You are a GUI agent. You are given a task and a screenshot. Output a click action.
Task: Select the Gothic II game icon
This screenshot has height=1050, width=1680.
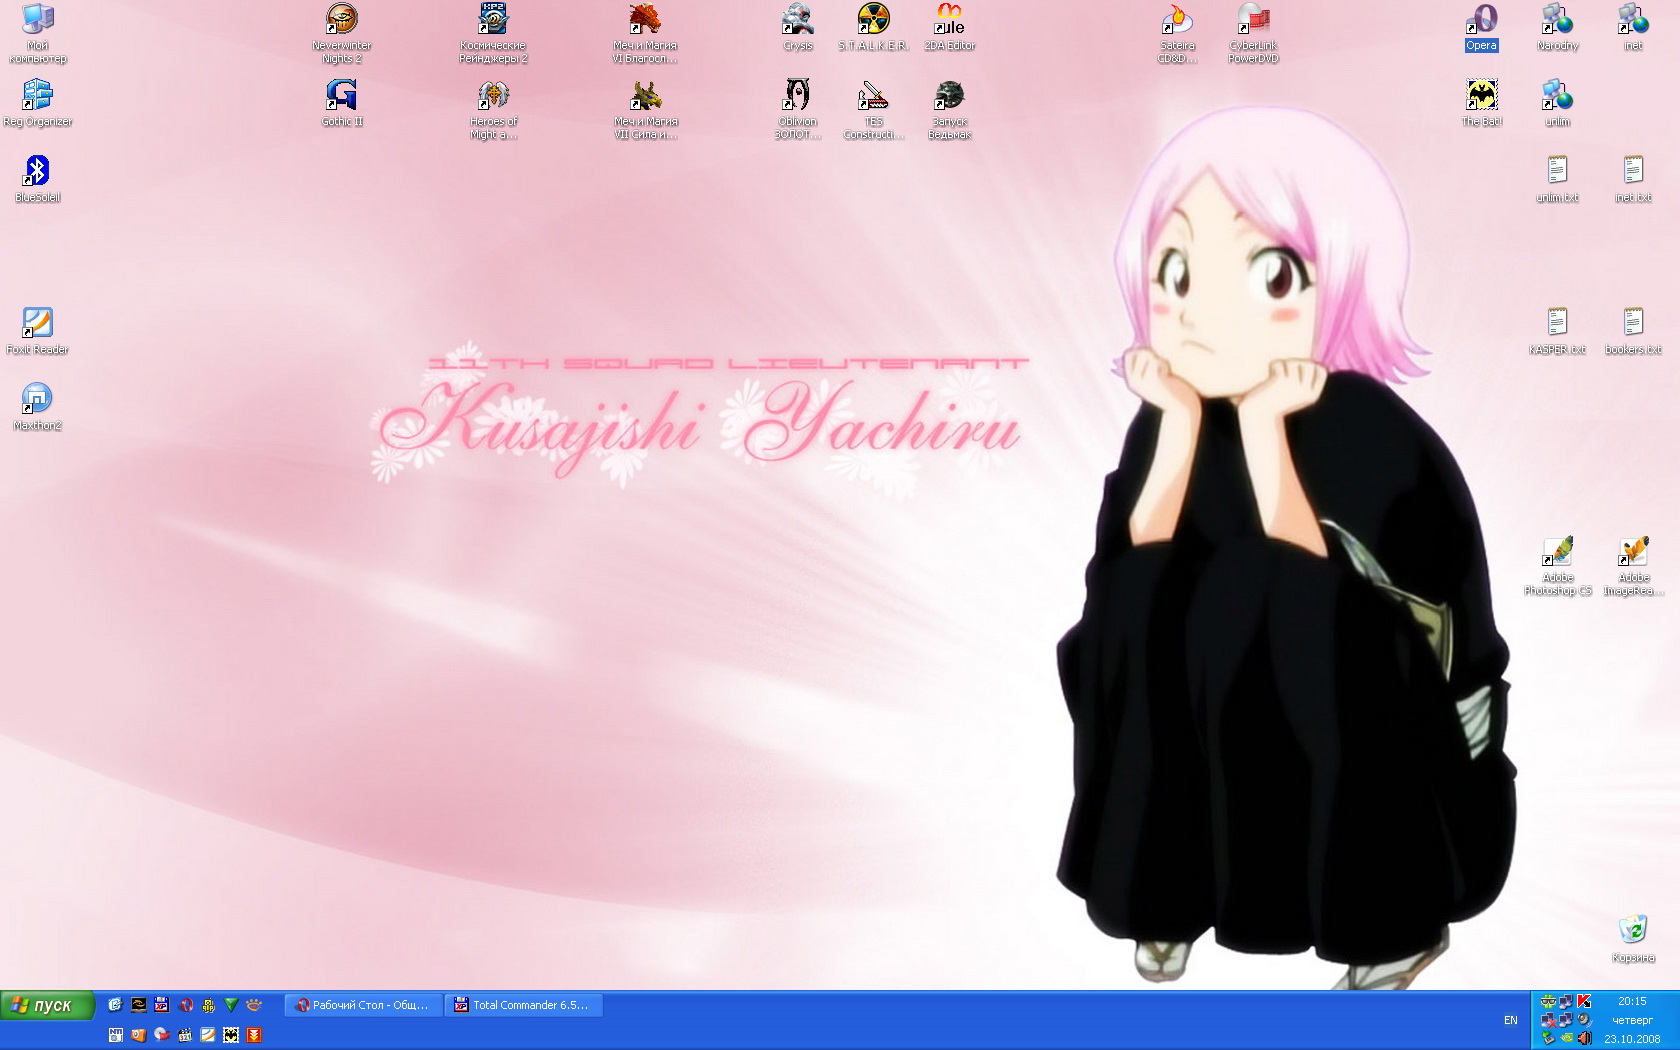(342, 103)
